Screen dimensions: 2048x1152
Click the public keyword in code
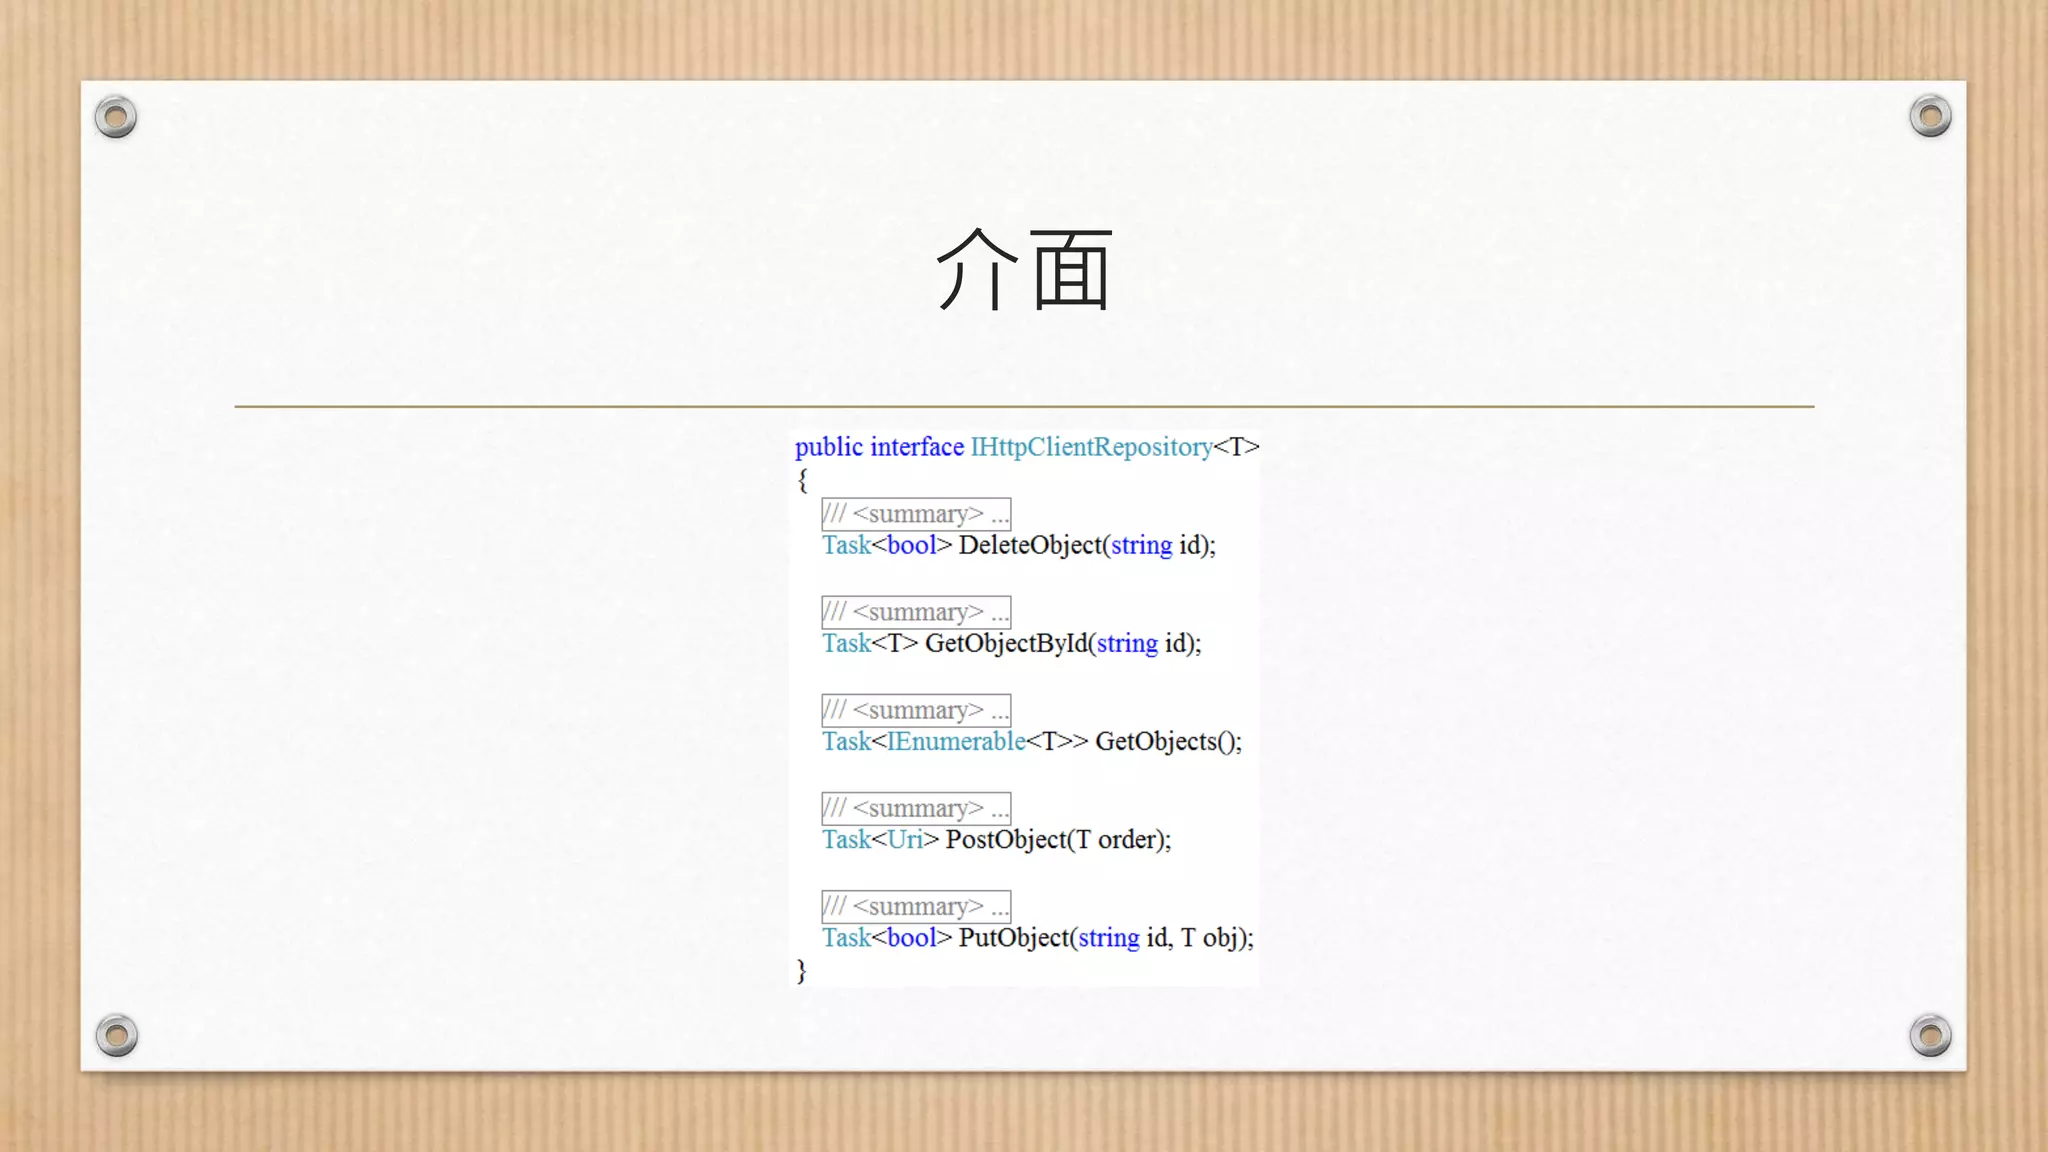pyautogui.click(x=828, y=447)
